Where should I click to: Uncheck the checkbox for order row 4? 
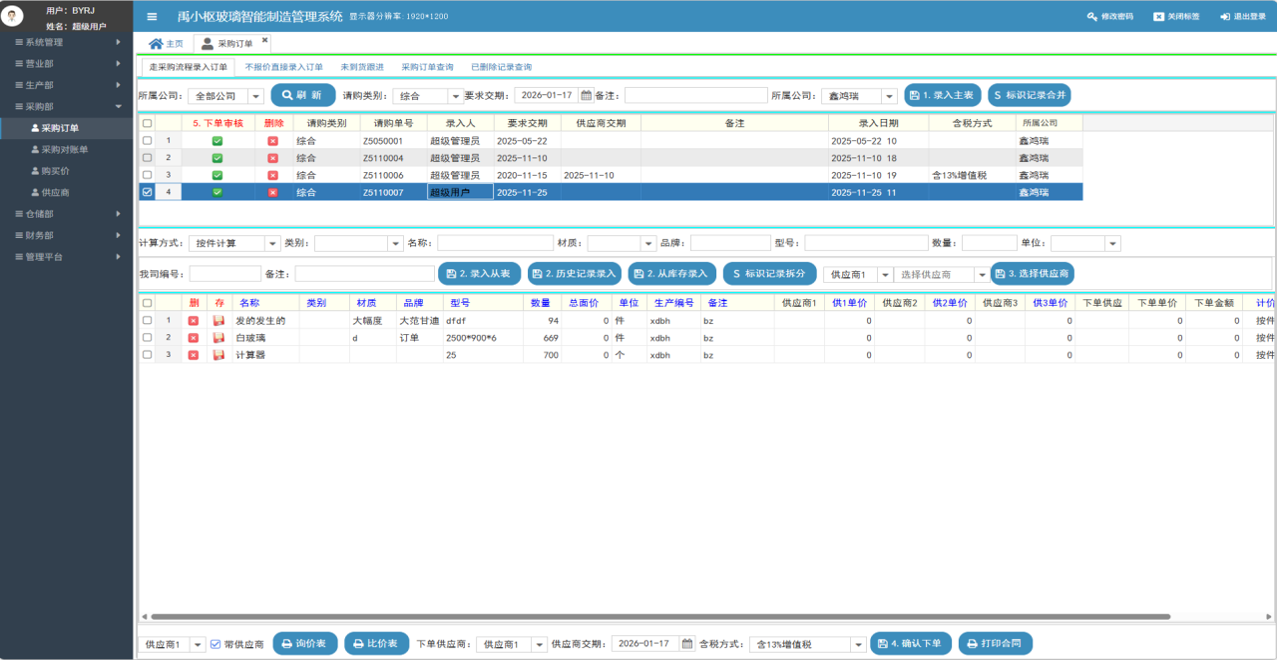tap(147, 192)
